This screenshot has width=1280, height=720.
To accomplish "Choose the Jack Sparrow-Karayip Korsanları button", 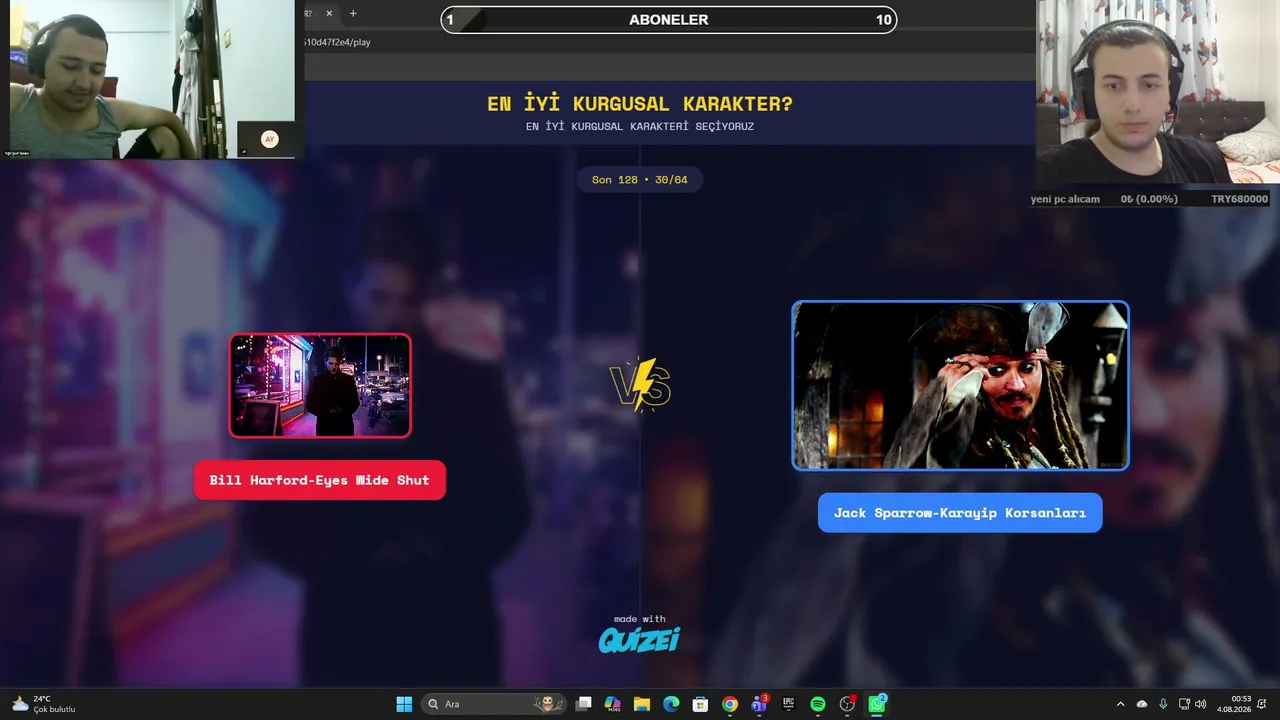I will point(960,513).
